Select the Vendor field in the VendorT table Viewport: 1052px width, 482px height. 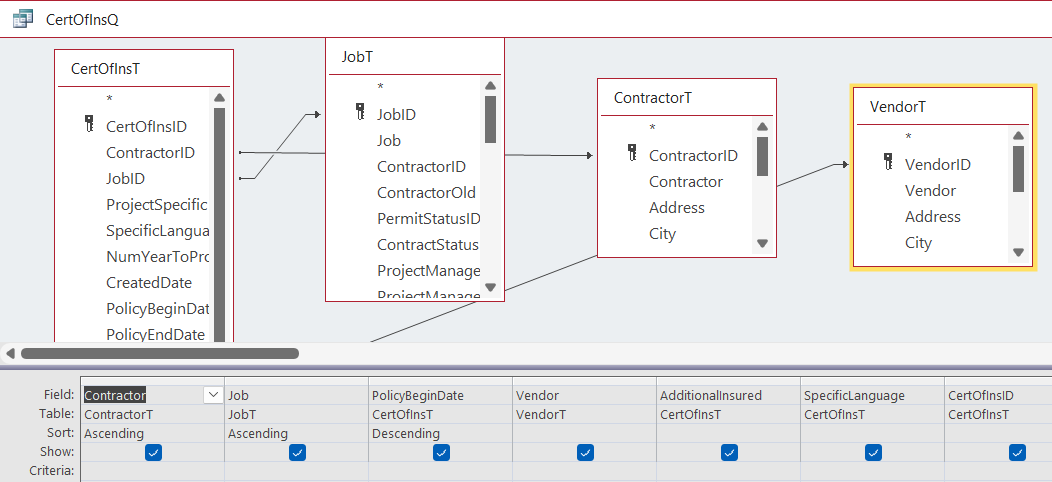click(x=931, y=191)
